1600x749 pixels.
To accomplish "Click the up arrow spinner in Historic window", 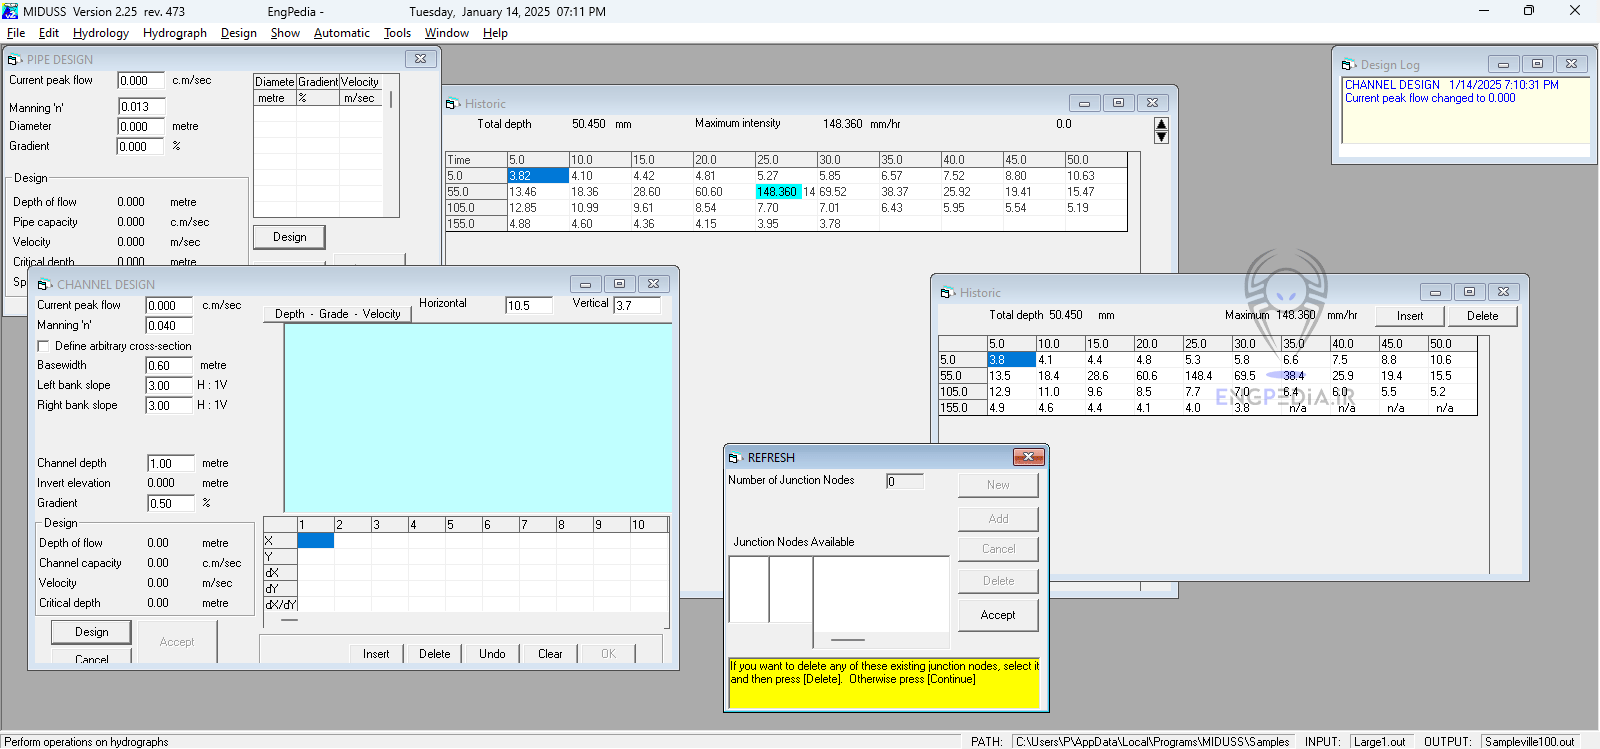I will tap(1161, 124).
